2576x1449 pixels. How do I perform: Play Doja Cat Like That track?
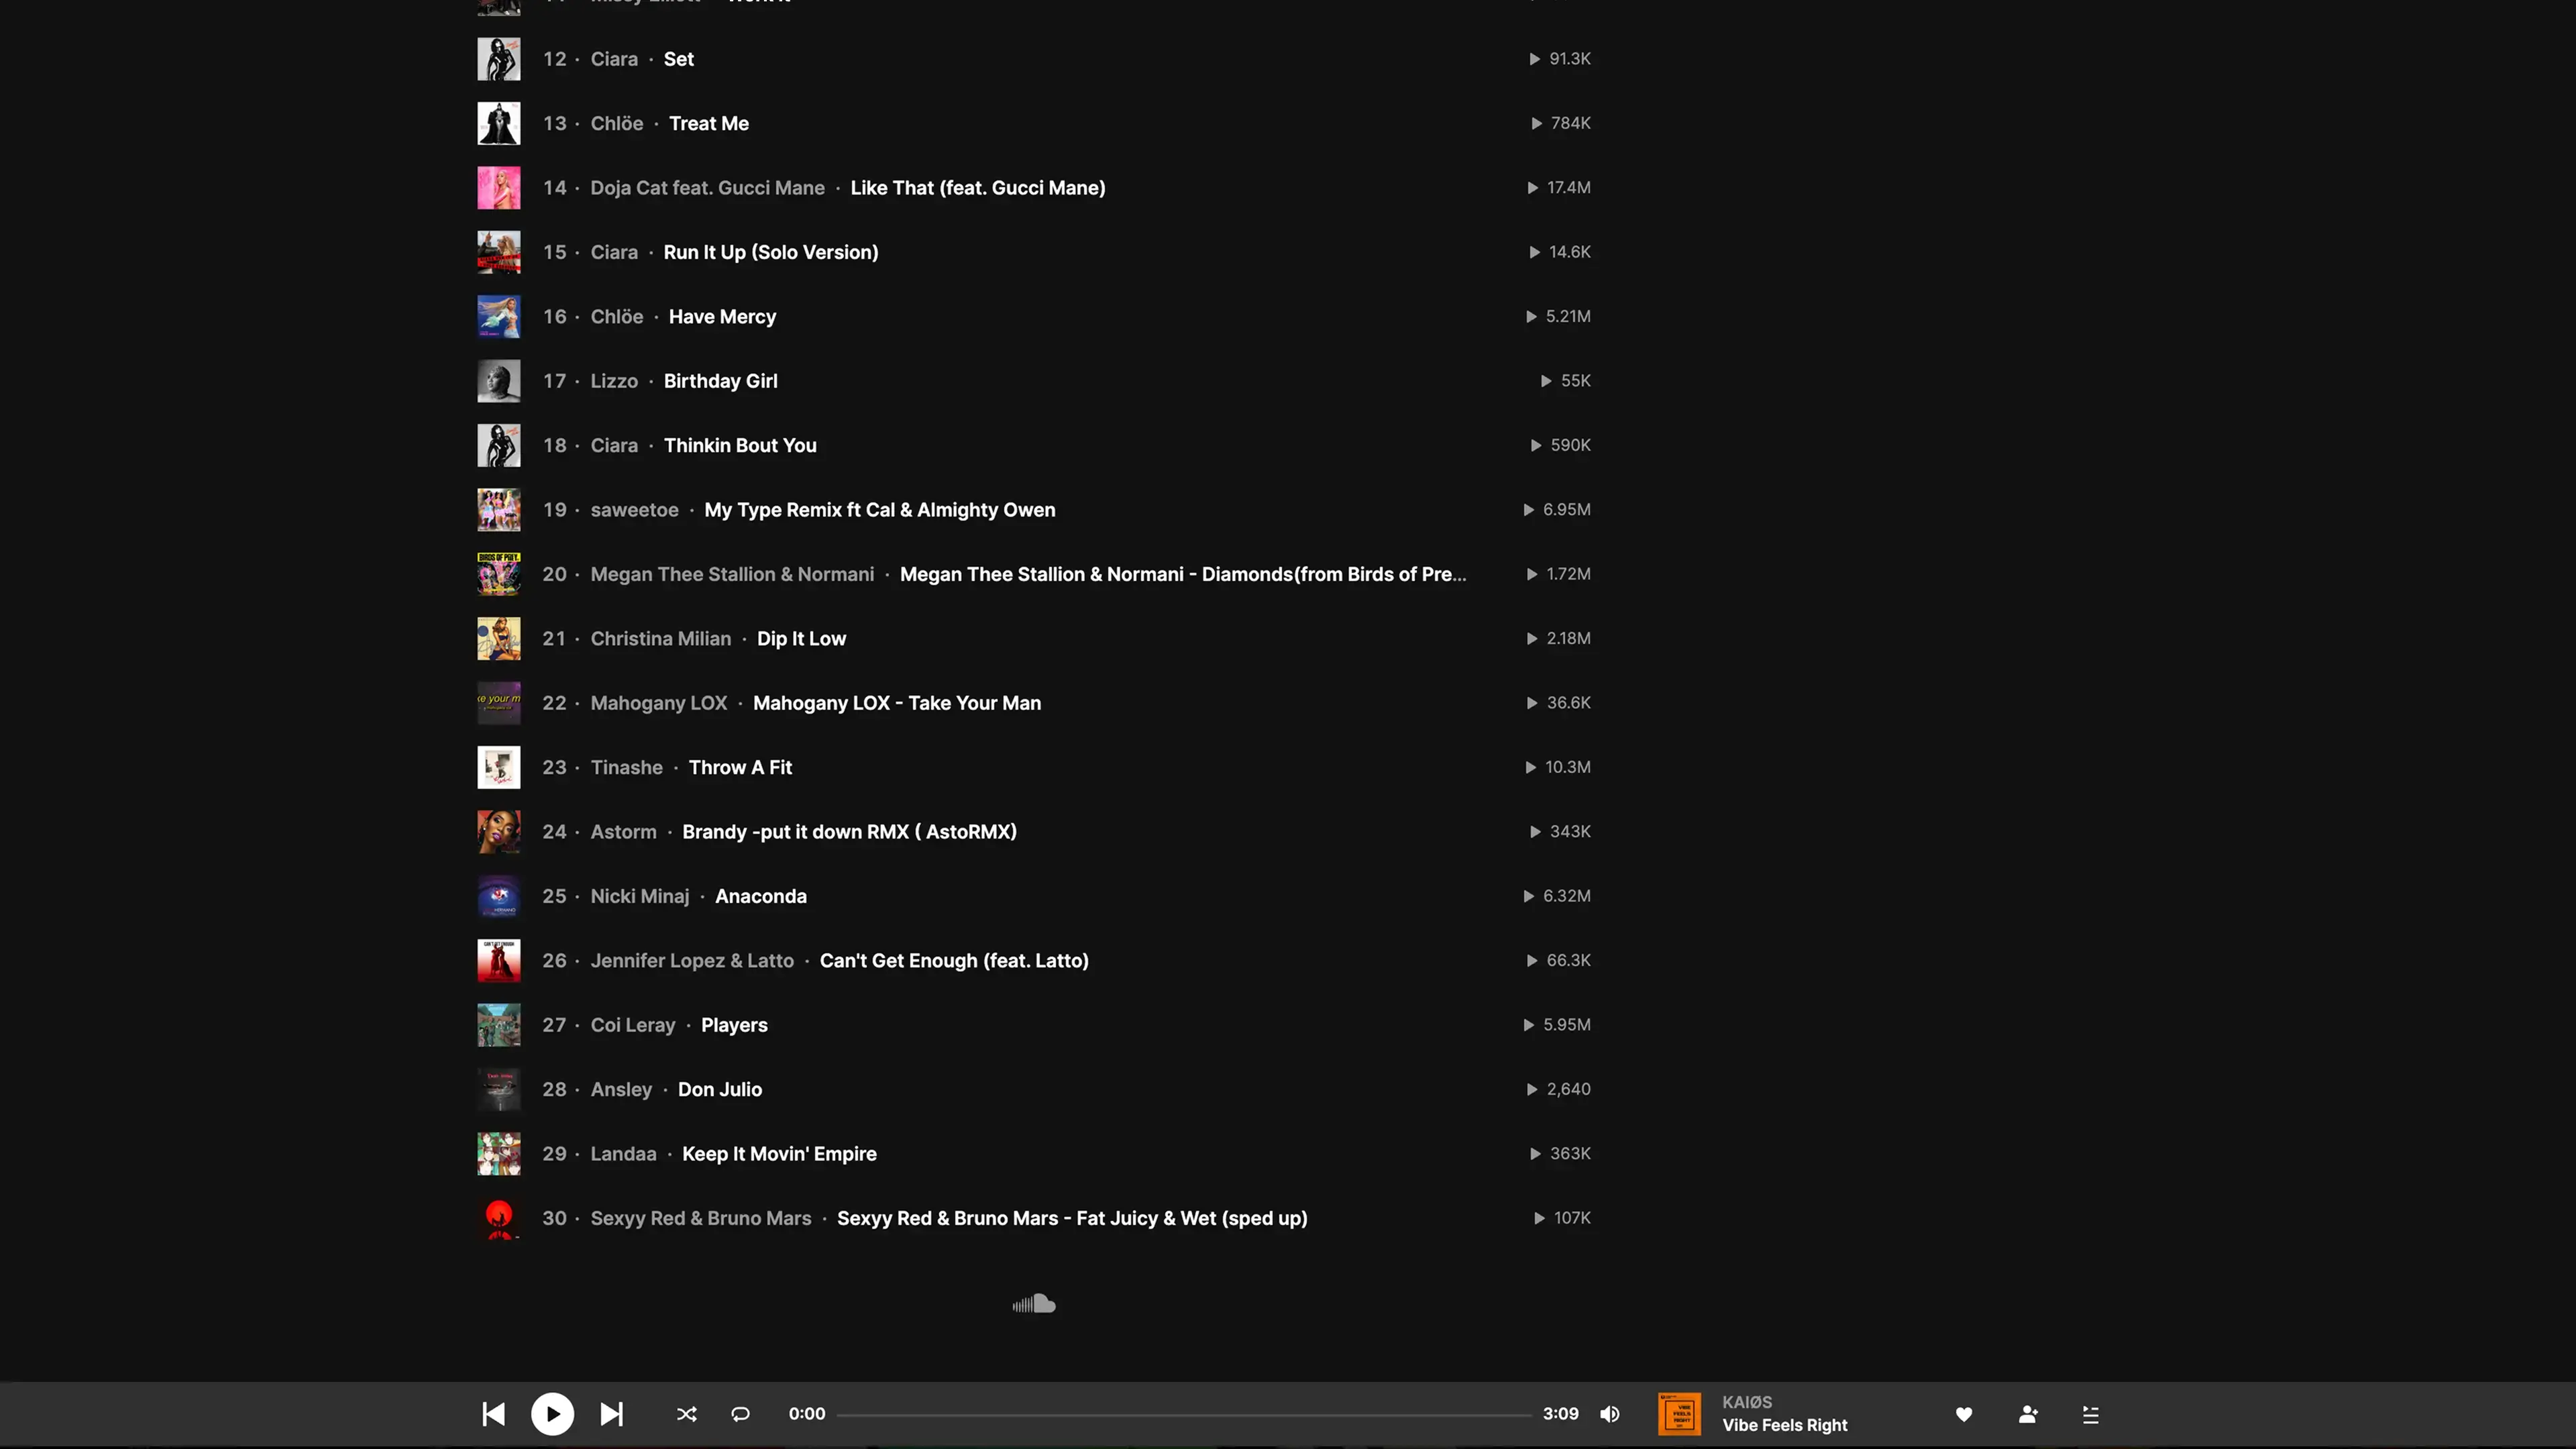(x=977, y=188)
